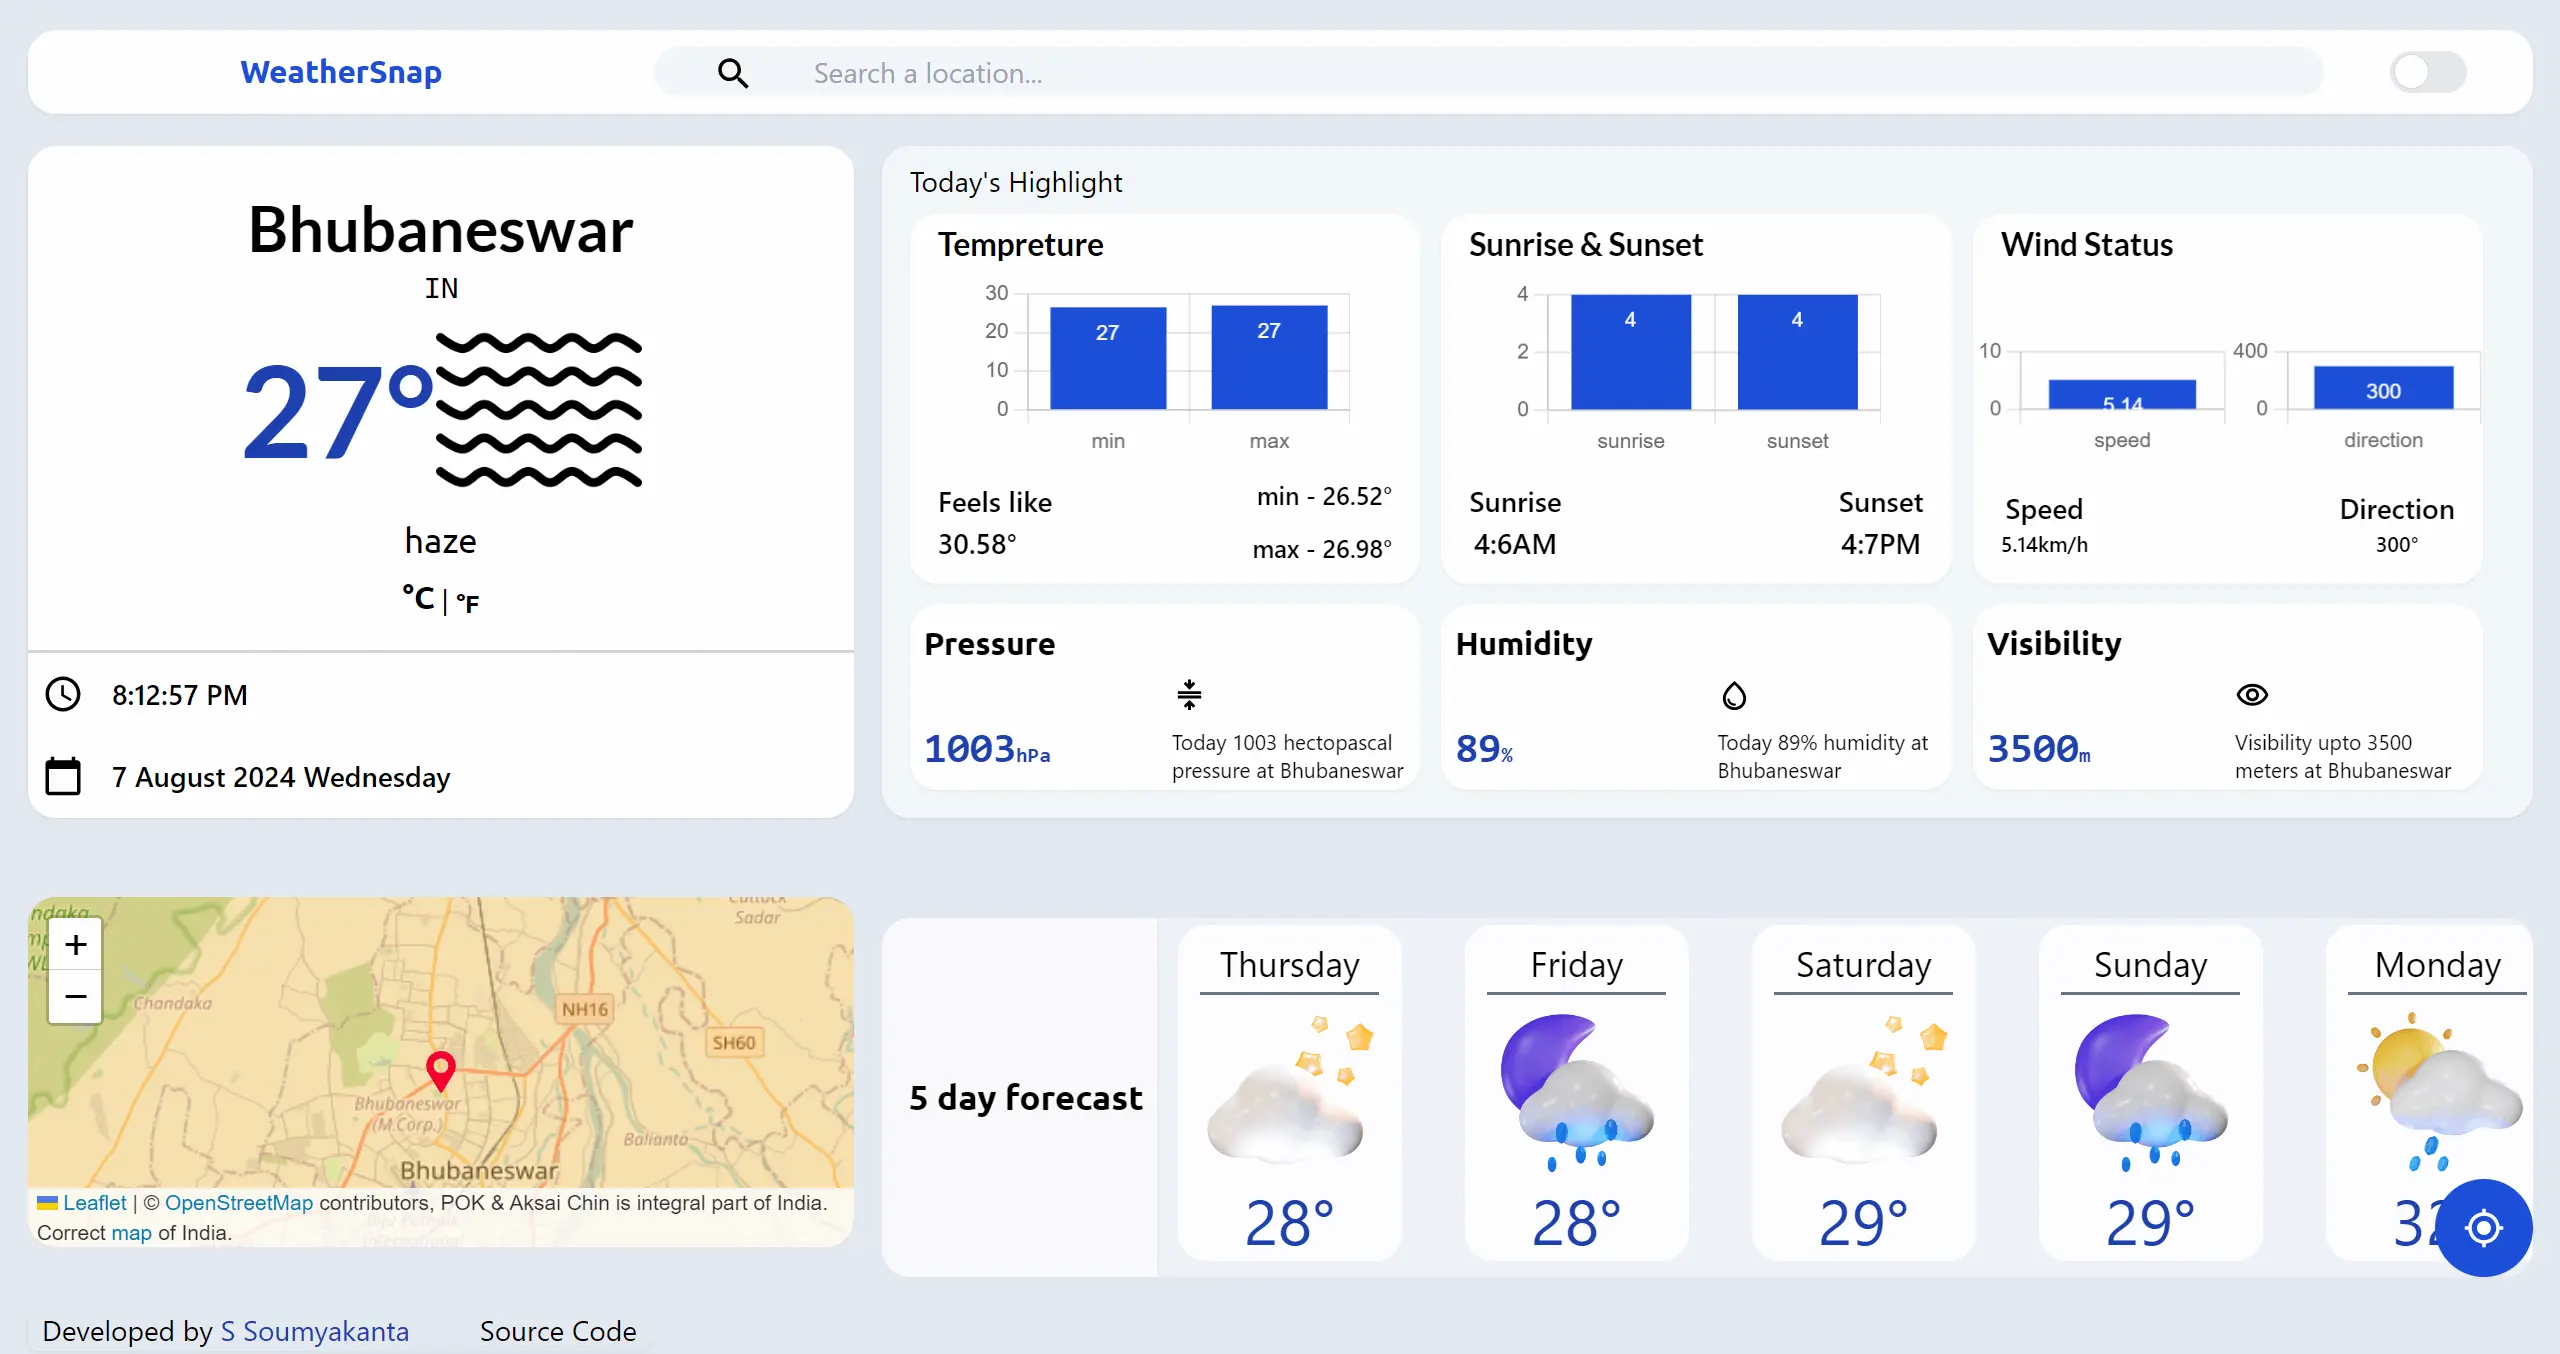
Task: Click the 1003 hPa pressure value
Action: click(x=987, y=749)
